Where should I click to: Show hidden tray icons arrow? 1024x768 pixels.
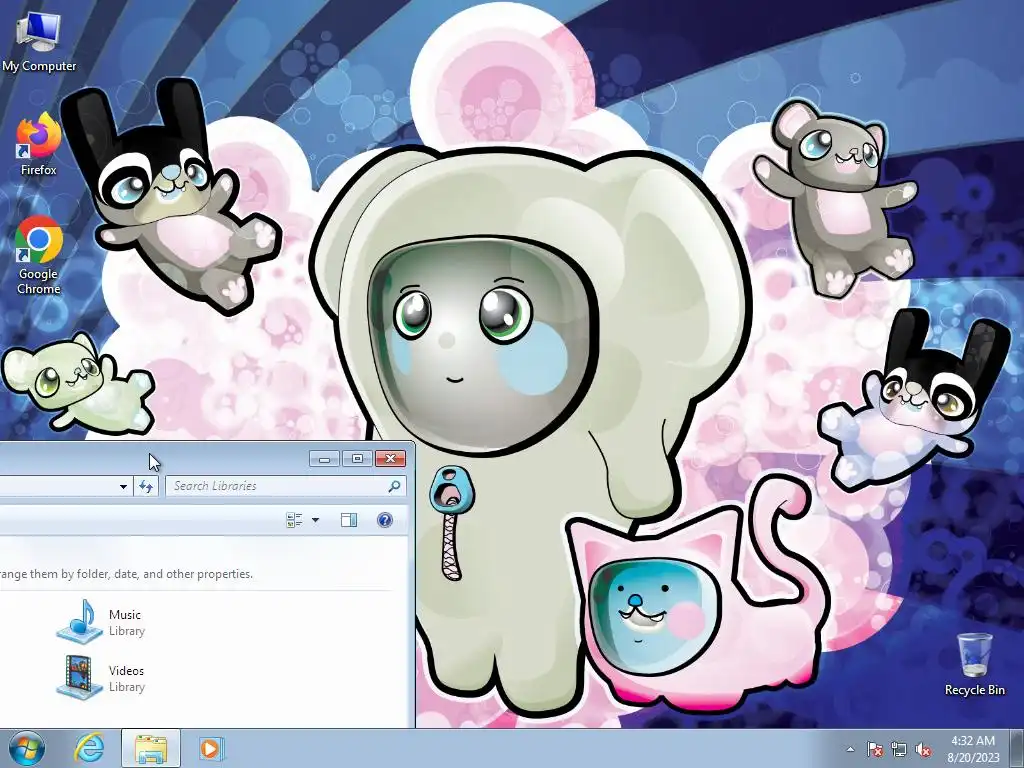[x=850, y=749]
